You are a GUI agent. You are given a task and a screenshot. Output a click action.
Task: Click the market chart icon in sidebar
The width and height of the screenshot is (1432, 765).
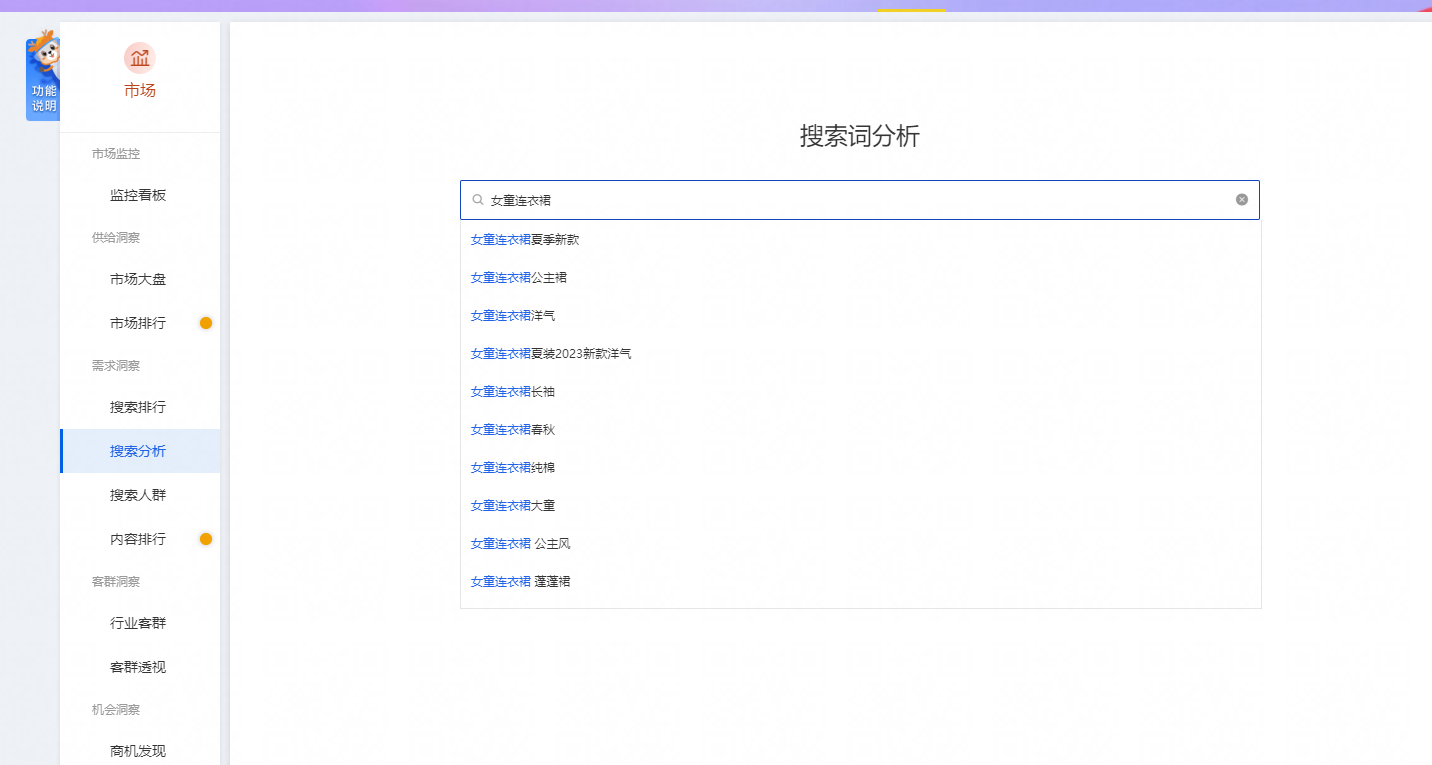click(139, 58)
